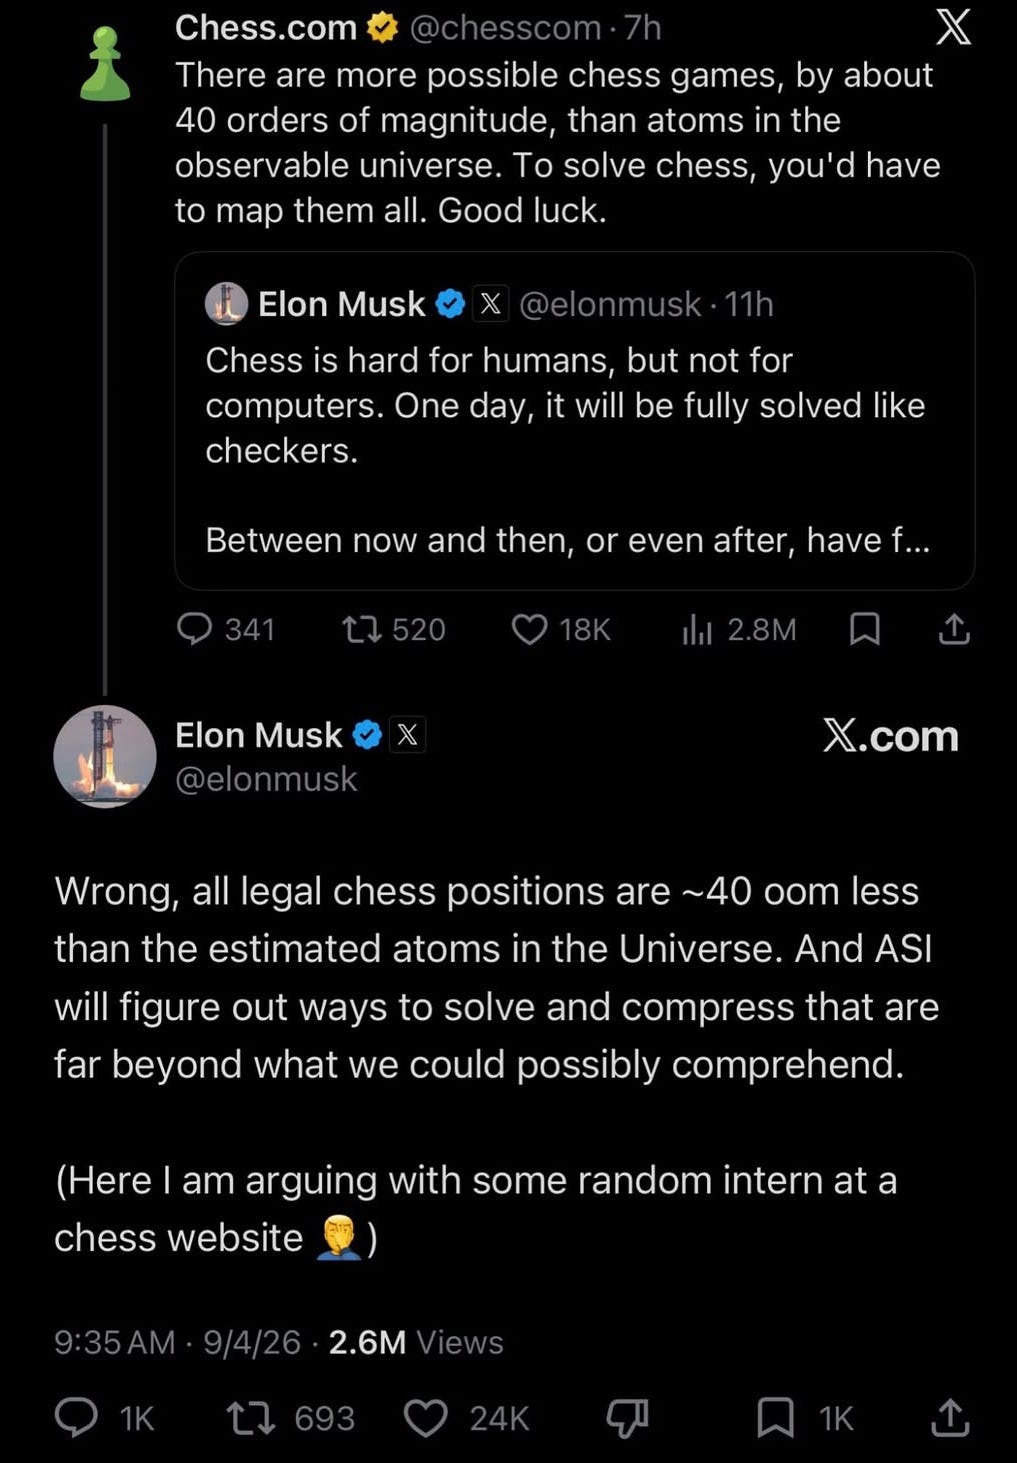
Task: Open the Chess.com pawn avatar
Action: [105, 64]
